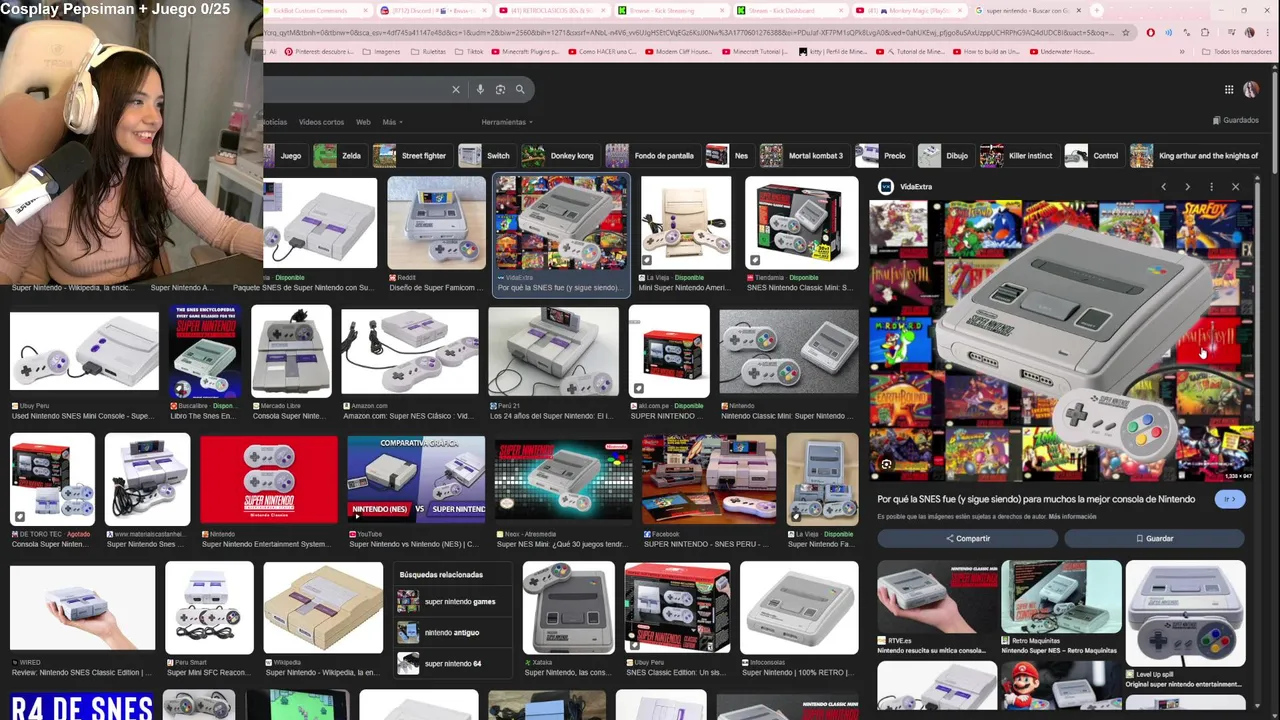
Task: Close the 'super nintendo - Buscar con Google' tab
Action: click(x=1079, y=10)
